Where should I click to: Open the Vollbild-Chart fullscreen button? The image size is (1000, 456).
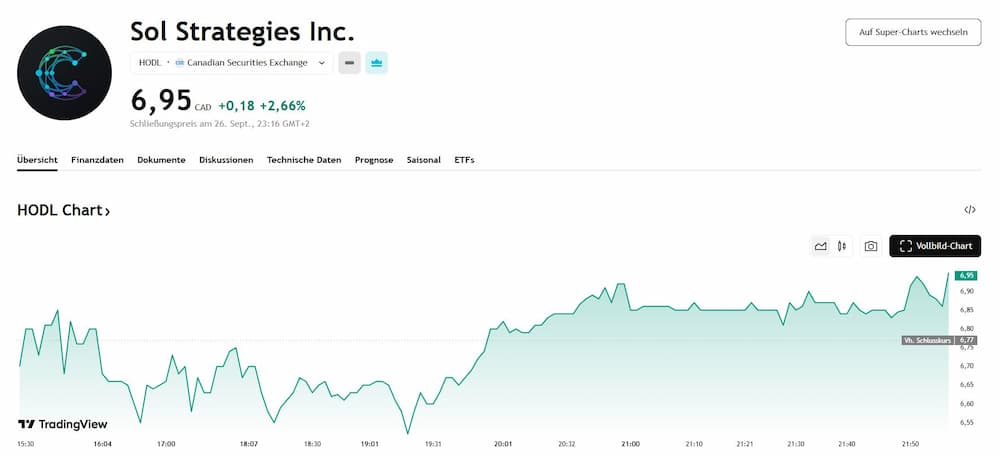point(935,246)
